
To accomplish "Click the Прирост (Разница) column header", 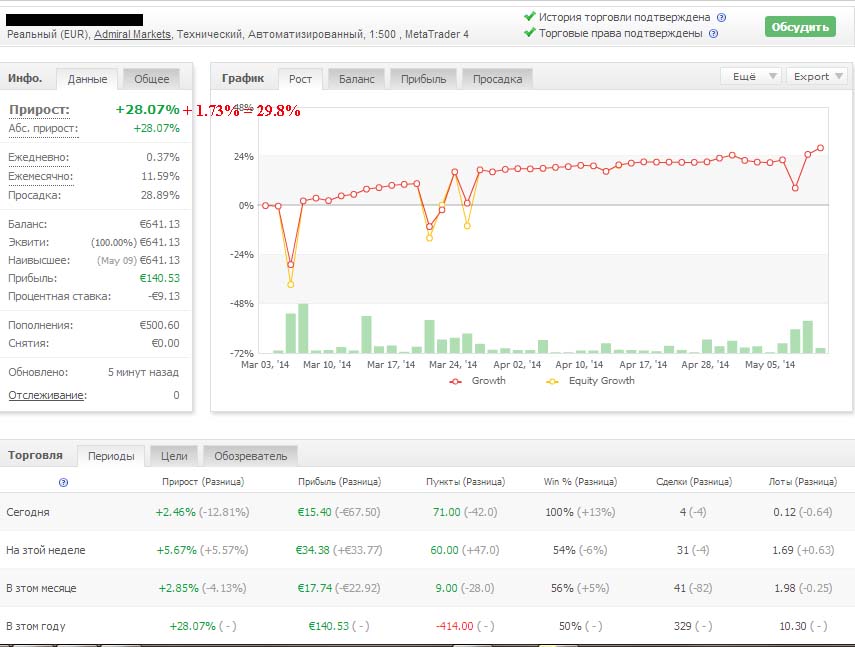I will pyautogui.click(x=203, y=482).
